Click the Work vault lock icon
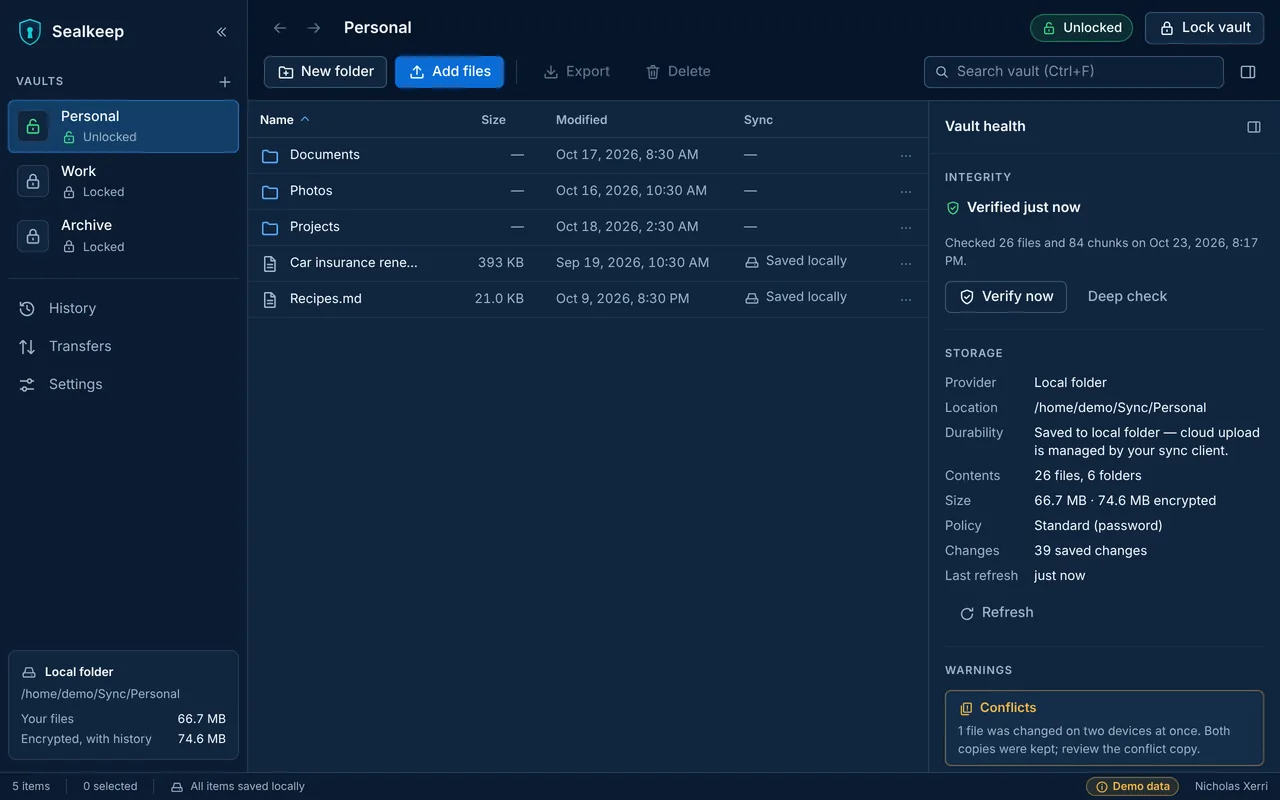Image resolution: width=1280 pixels, height=800 pixels. click(33, 181)
